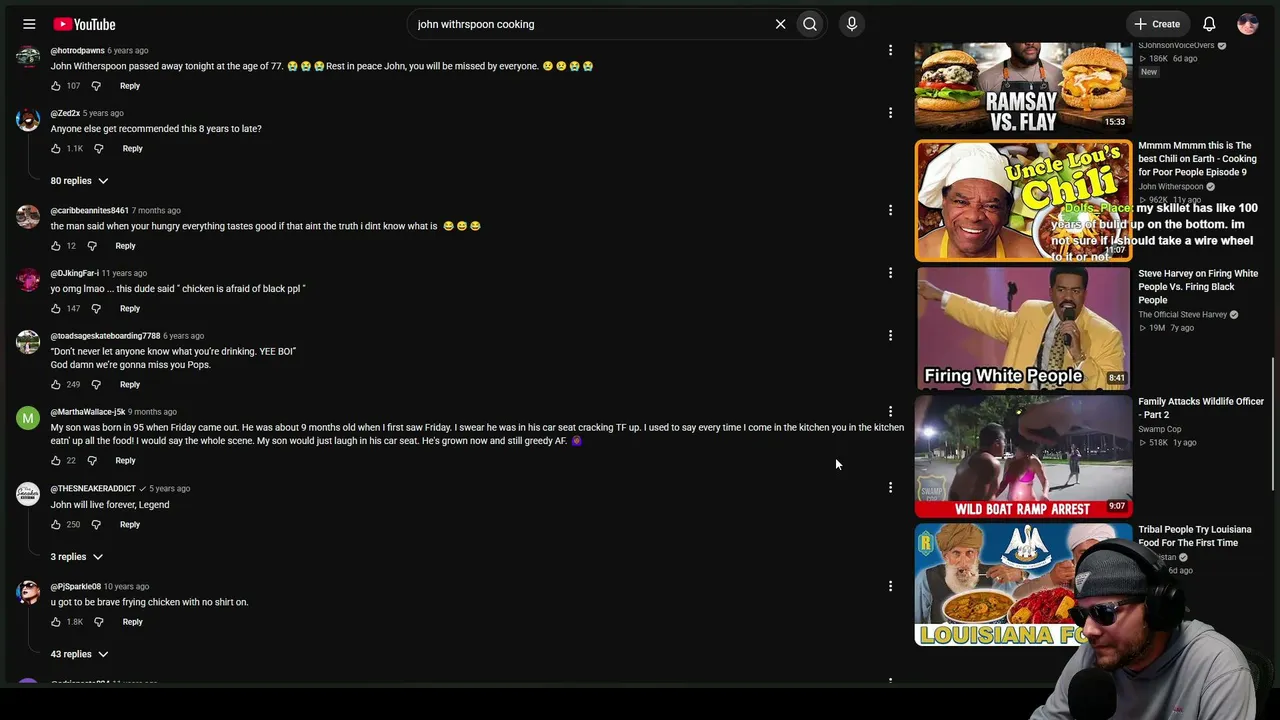This screenshot has width=1280, height=720.
Task: Clear the search box with the X
Action: [x=781, y=24]
